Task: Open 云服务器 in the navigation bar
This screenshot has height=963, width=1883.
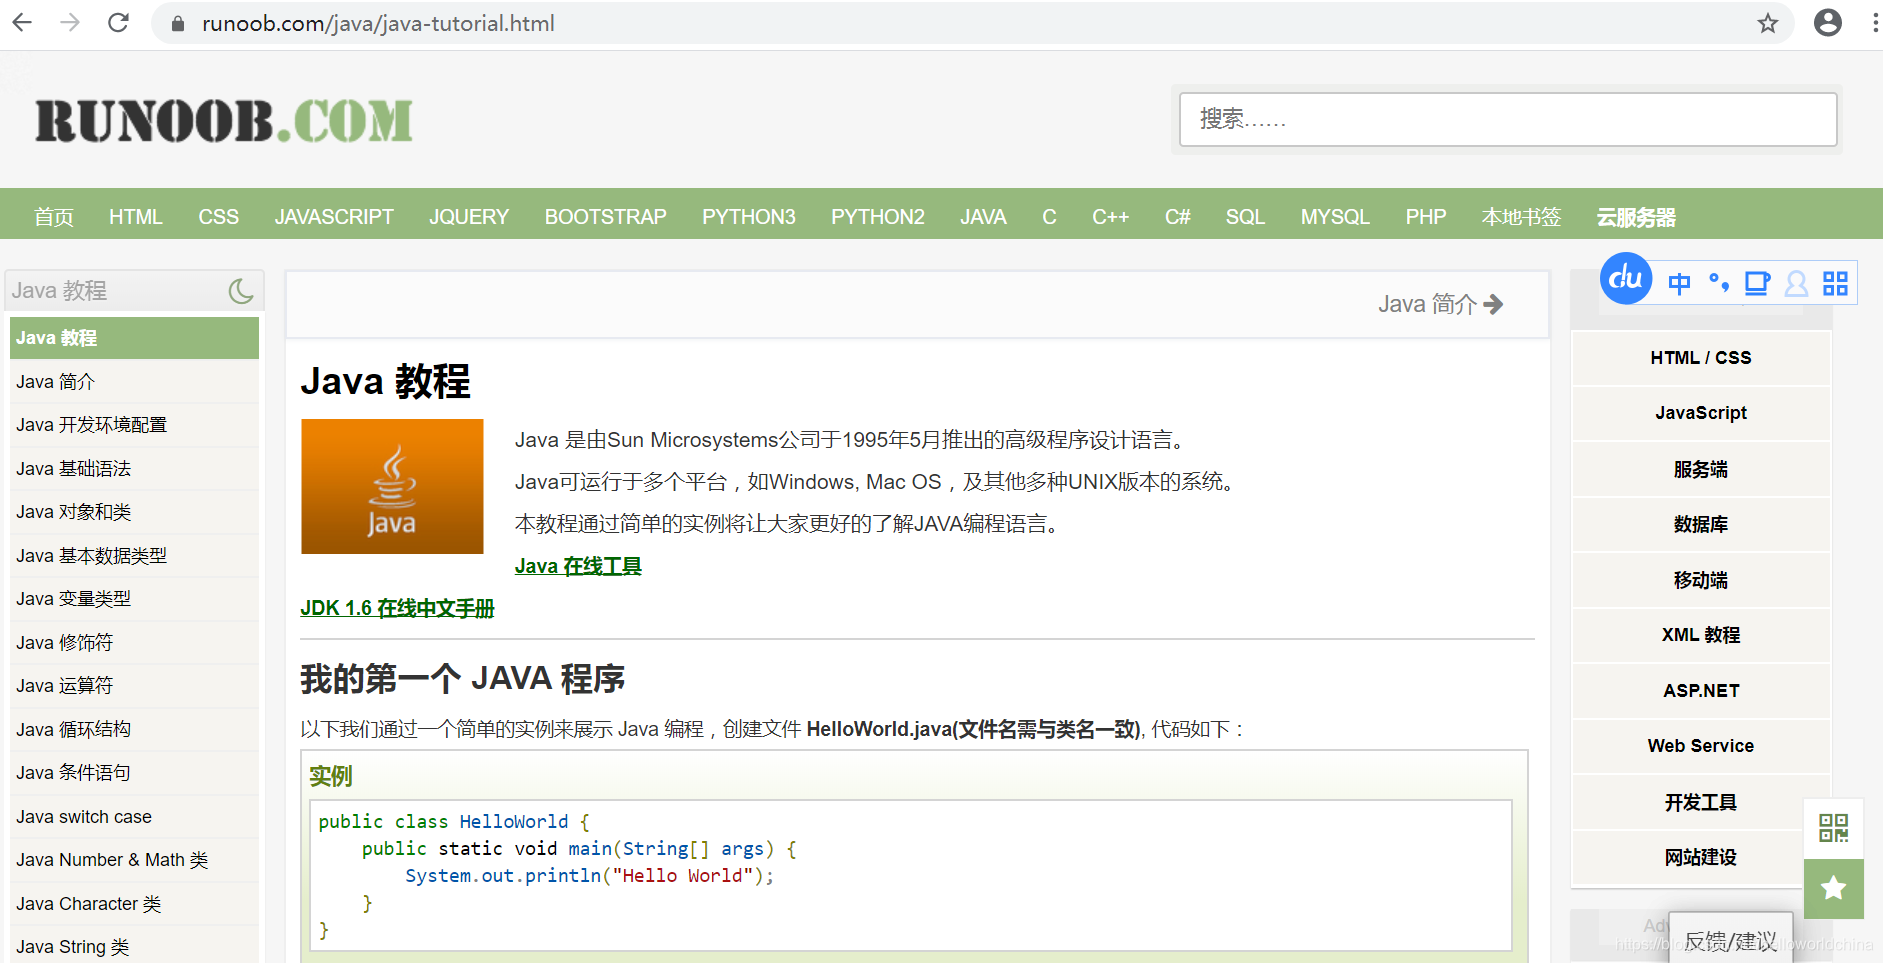Action: [x=1636, y=217]
